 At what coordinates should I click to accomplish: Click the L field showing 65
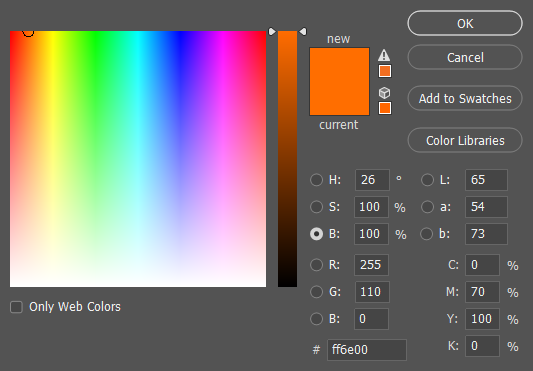point(486,180)
